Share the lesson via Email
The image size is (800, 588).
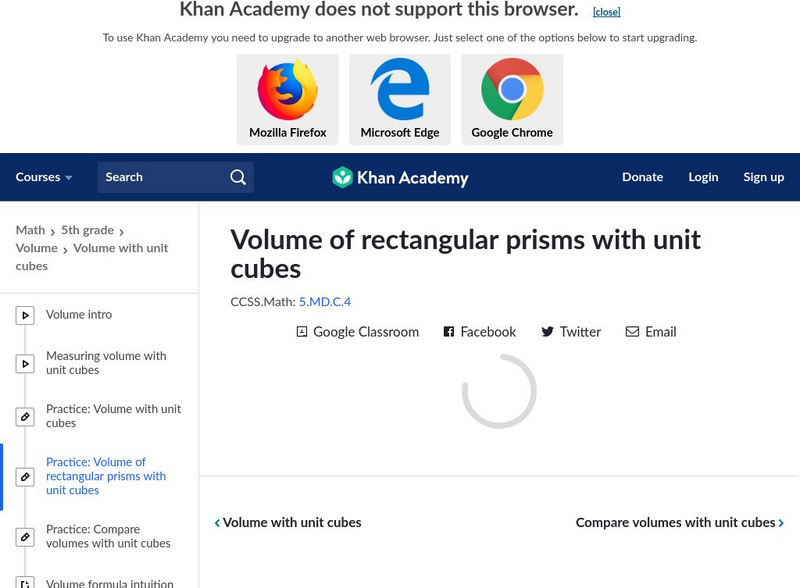[651, 332]
